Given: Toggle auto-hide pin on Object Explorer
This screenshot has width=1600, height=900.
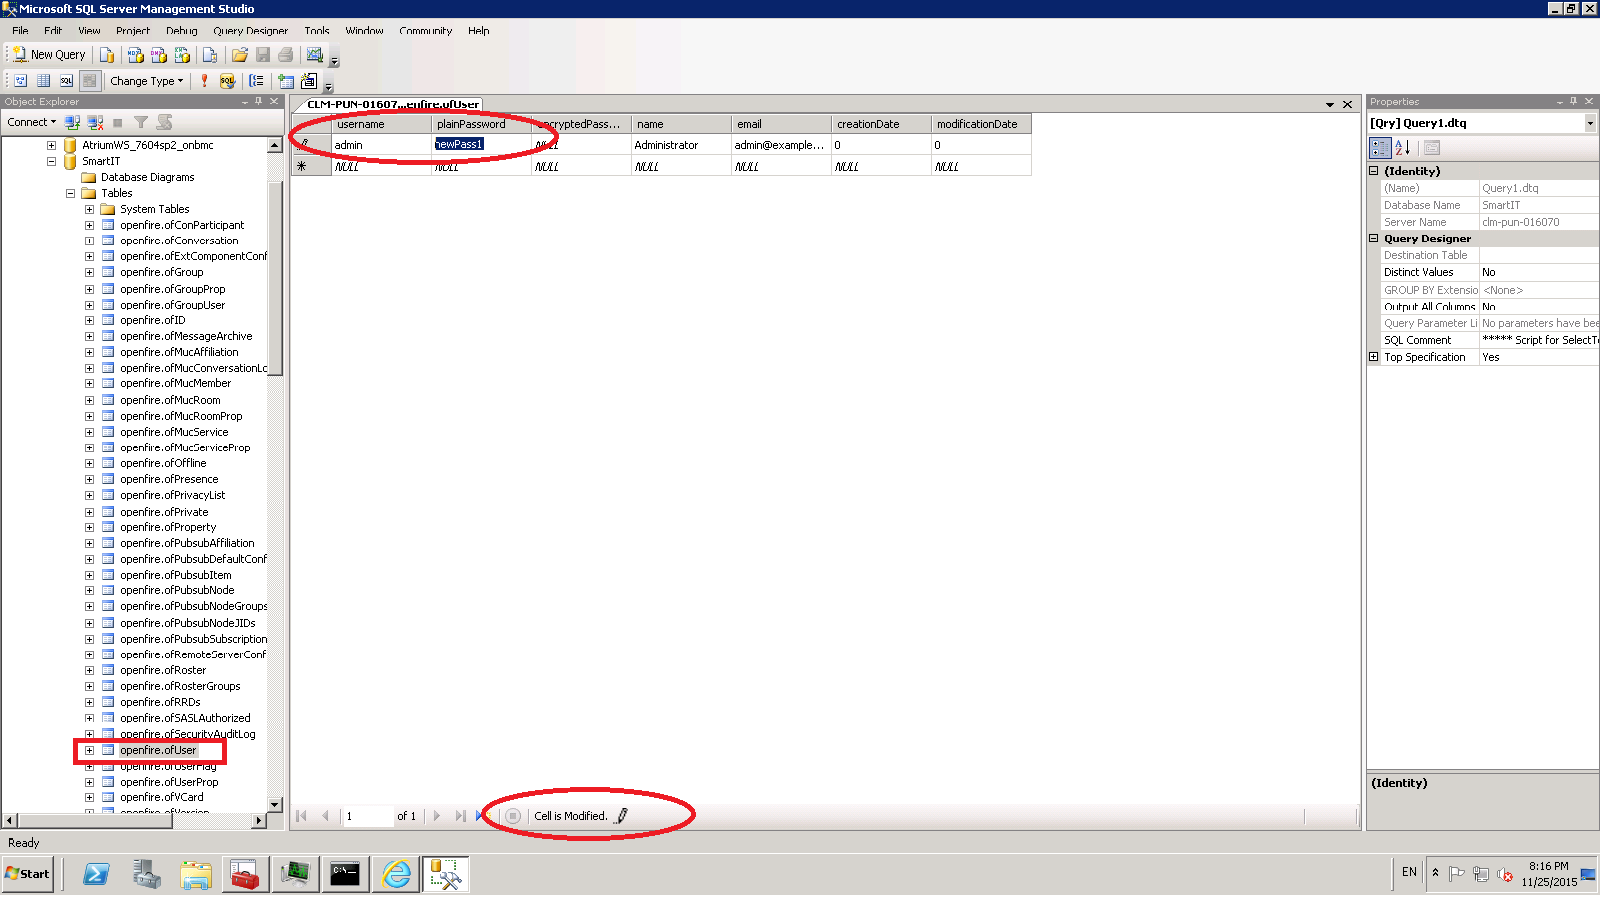Looking at the screenshot, I should coord(259,102).
